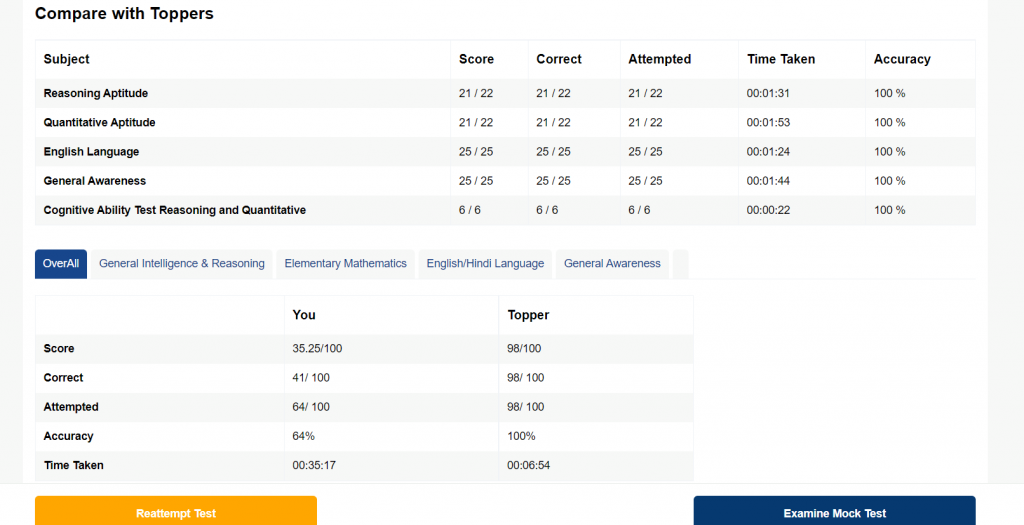The width and height of the screenshot is (1024, 525).
Task: Click Quantitative Aptitude time 00:01:53
Action: click(769, 123)
